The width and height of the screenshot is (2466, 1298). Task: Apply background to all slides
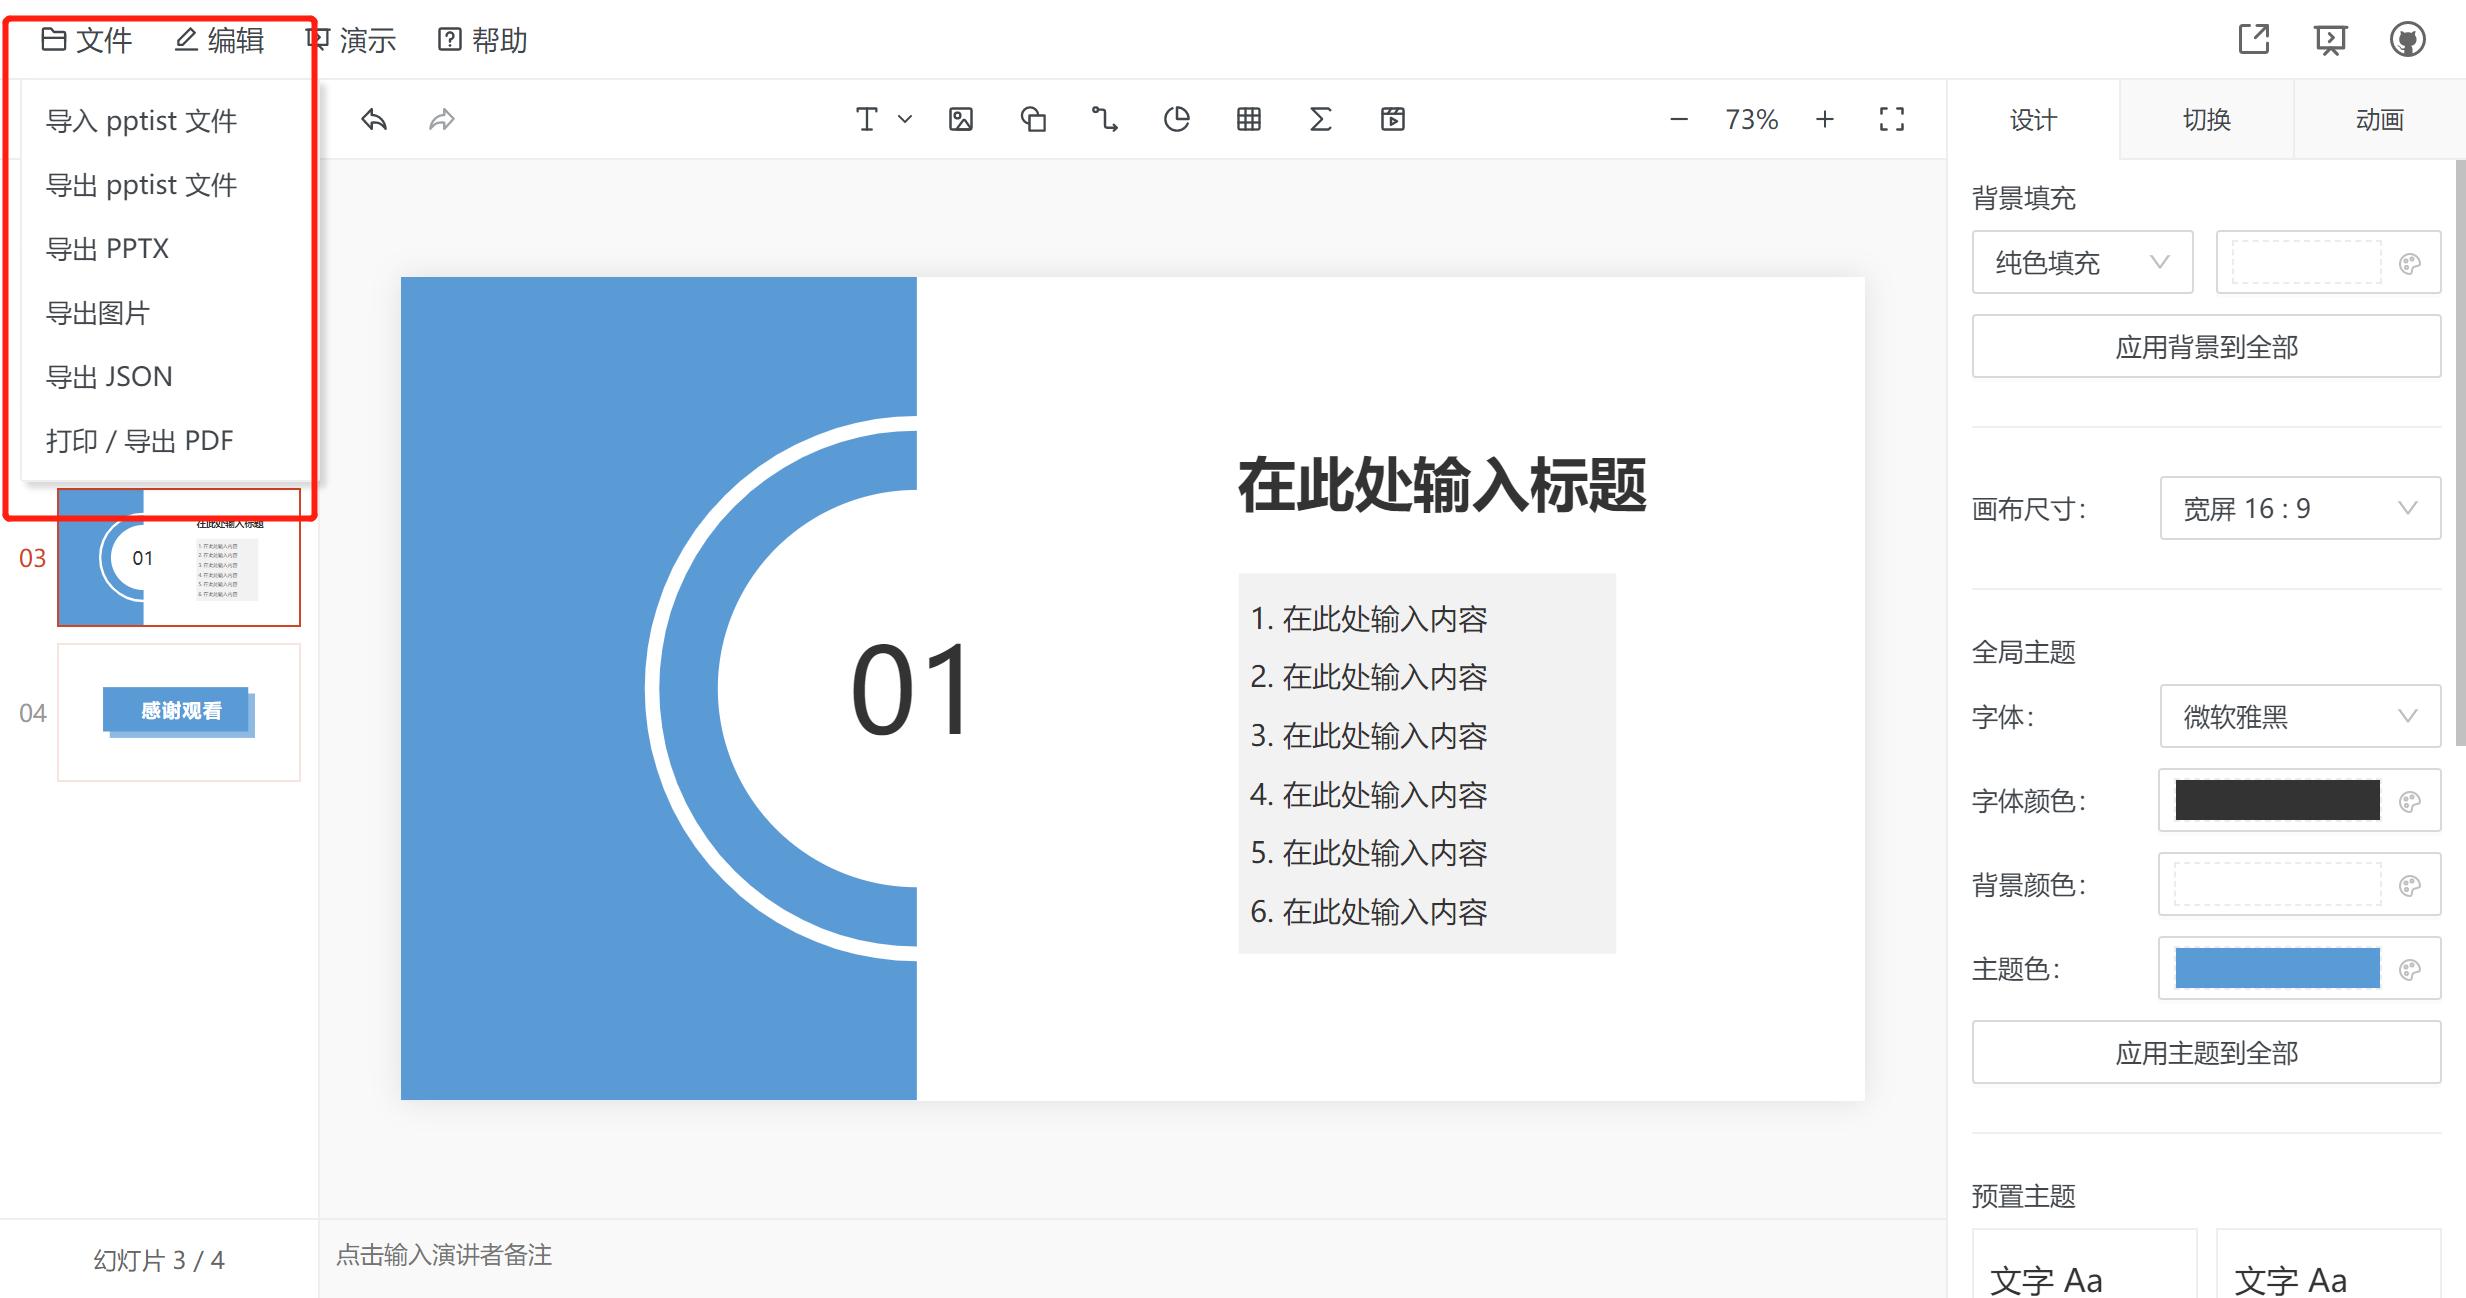(x=2206, y=346)
